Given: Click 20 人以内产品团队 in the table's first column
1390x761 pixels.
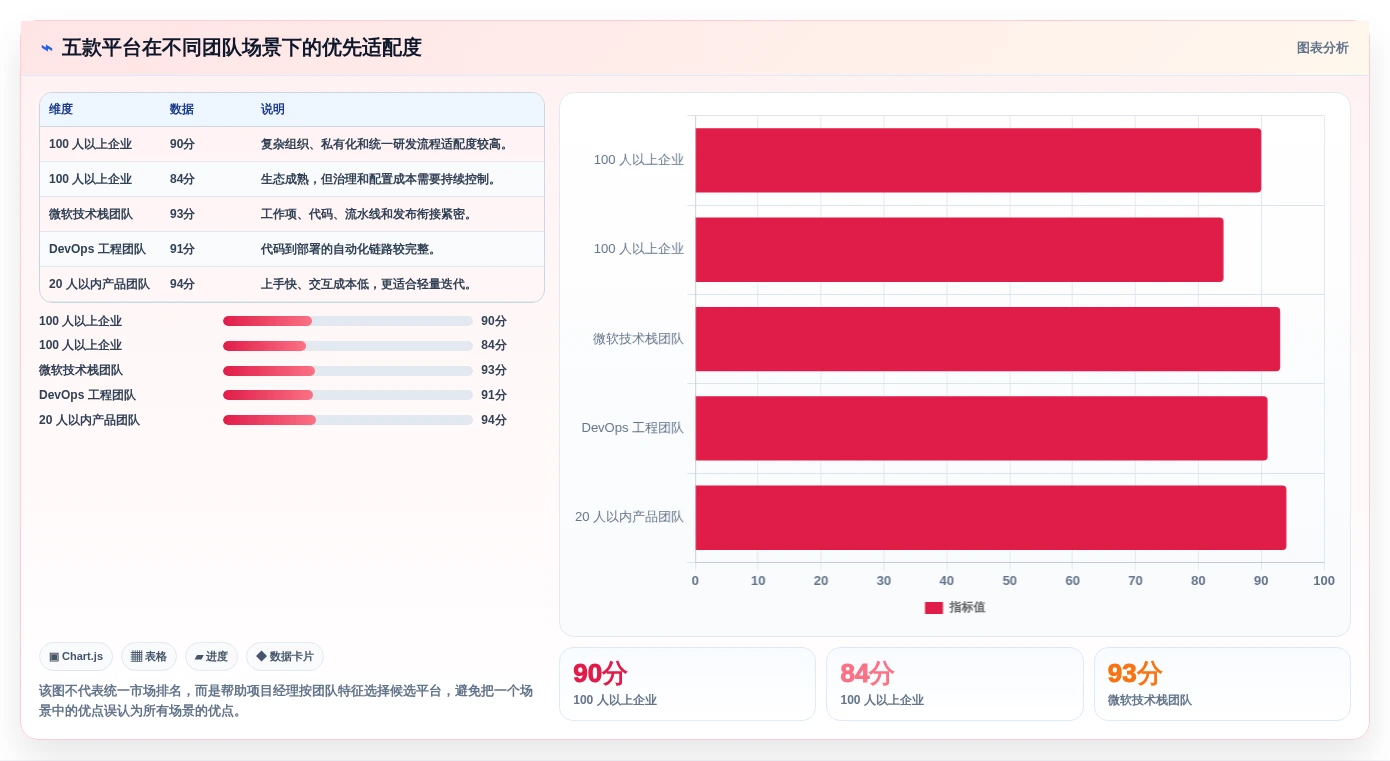Looking at the screenshot, I should [99, 285].
